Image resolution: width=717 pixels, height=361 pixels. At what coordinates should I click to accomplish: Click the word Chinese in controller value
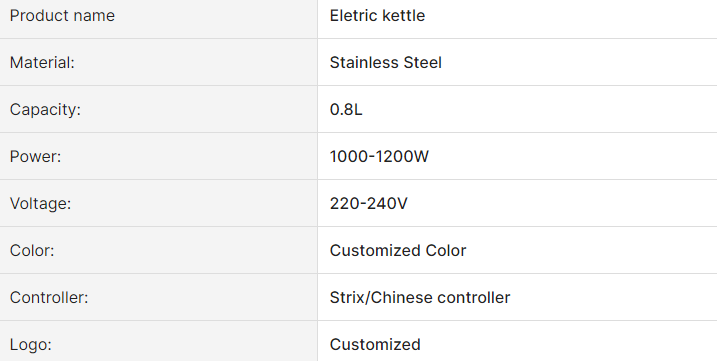point(401,297)
